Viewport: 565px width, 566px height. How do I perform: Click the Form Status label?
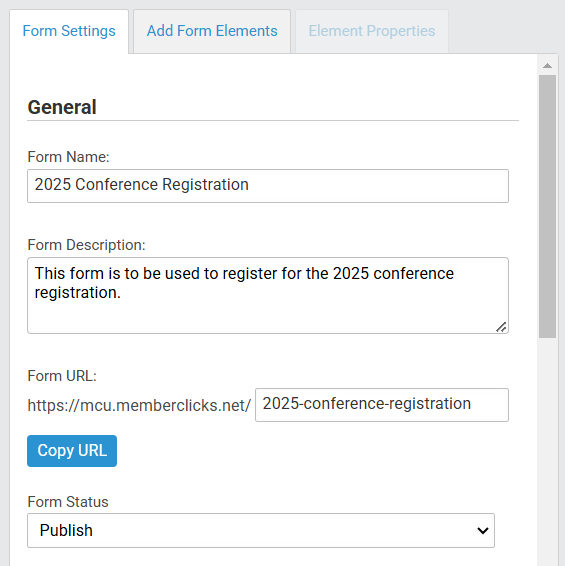68,502
